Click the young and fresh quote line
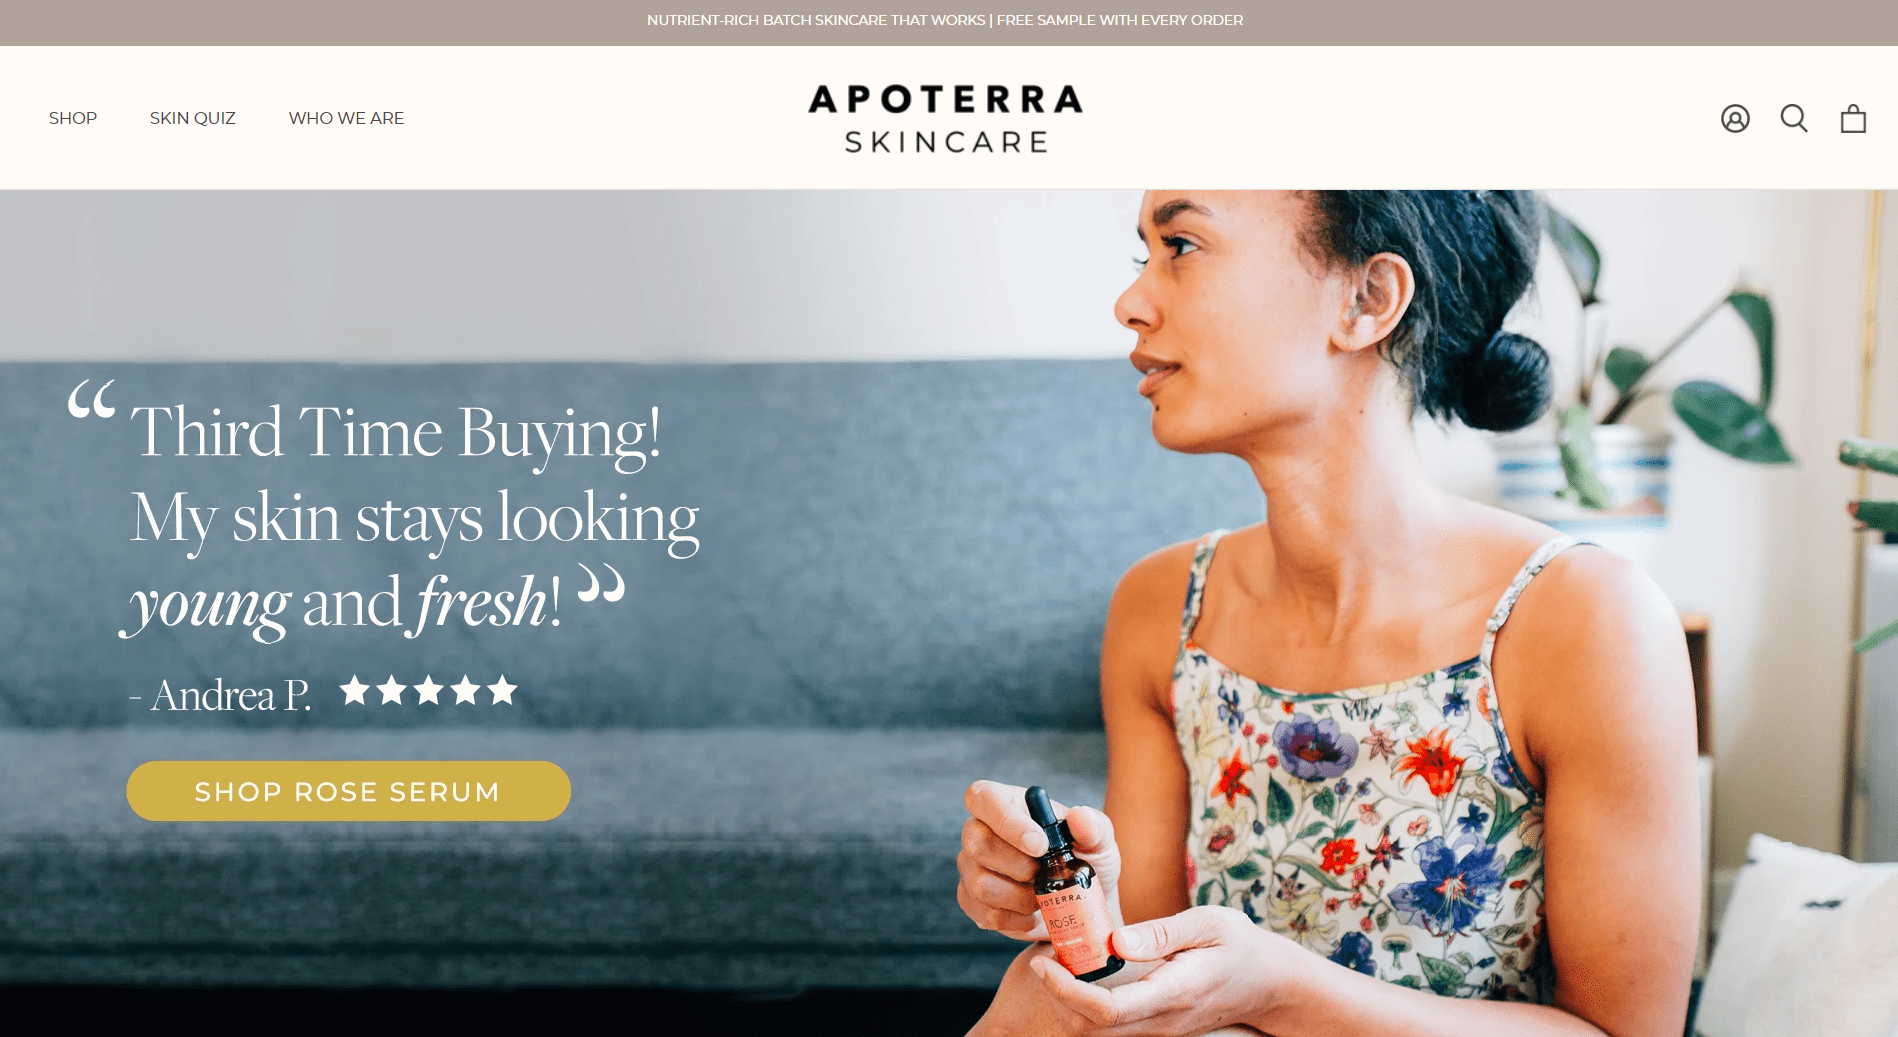Image resolution: width=1898 pixels, height=1037 pixels. [340, 603]
